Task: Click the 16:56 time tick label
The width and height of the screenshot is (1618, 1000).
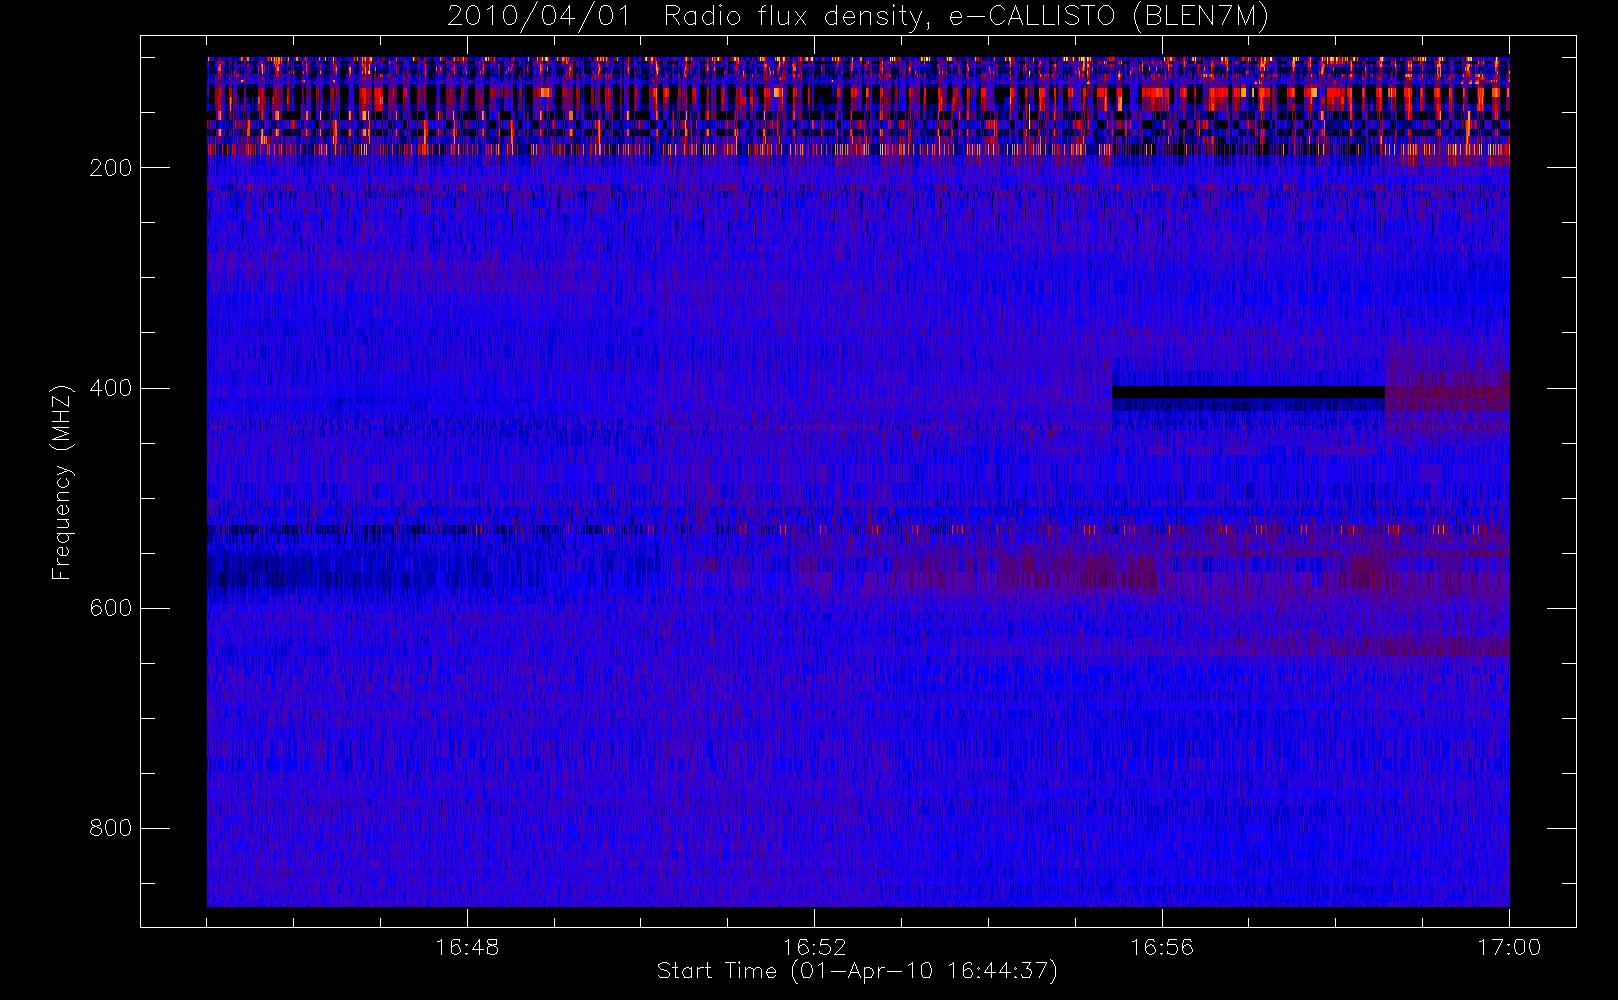Action: (x=1162, y=947)
